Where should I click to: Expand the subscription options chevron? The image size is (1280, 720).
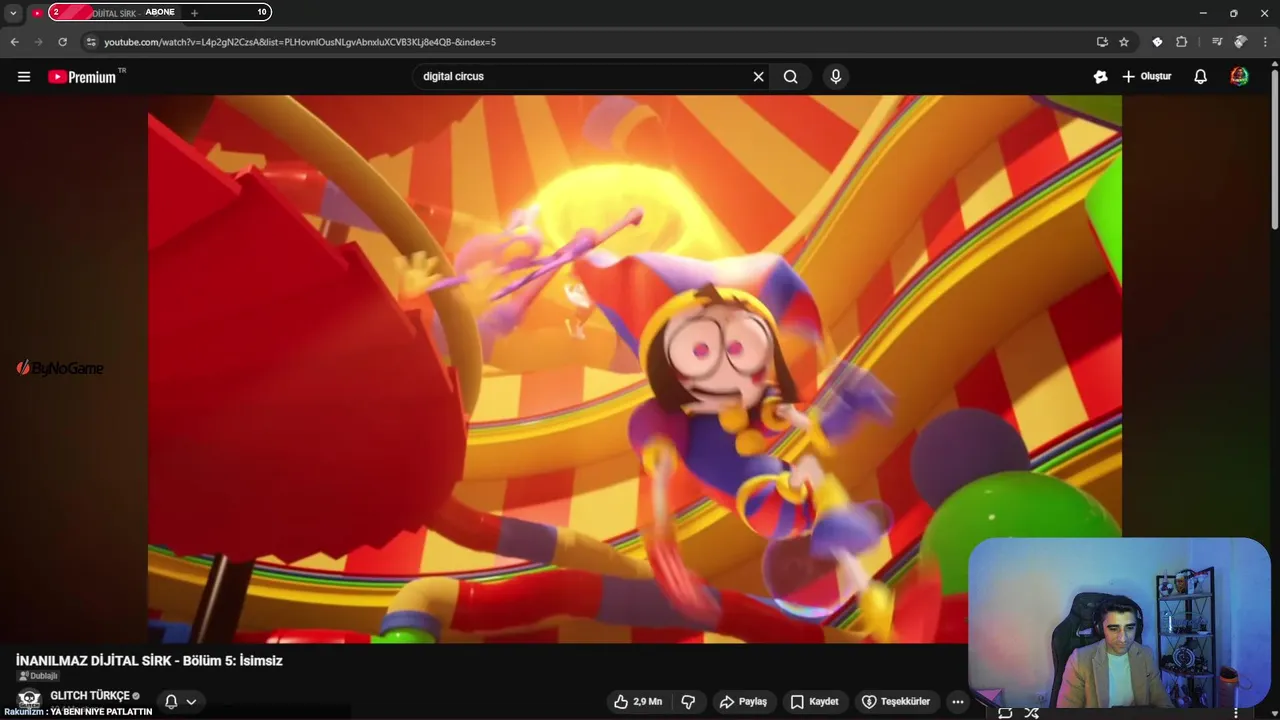pyautogui.click(x=191, y=702)
